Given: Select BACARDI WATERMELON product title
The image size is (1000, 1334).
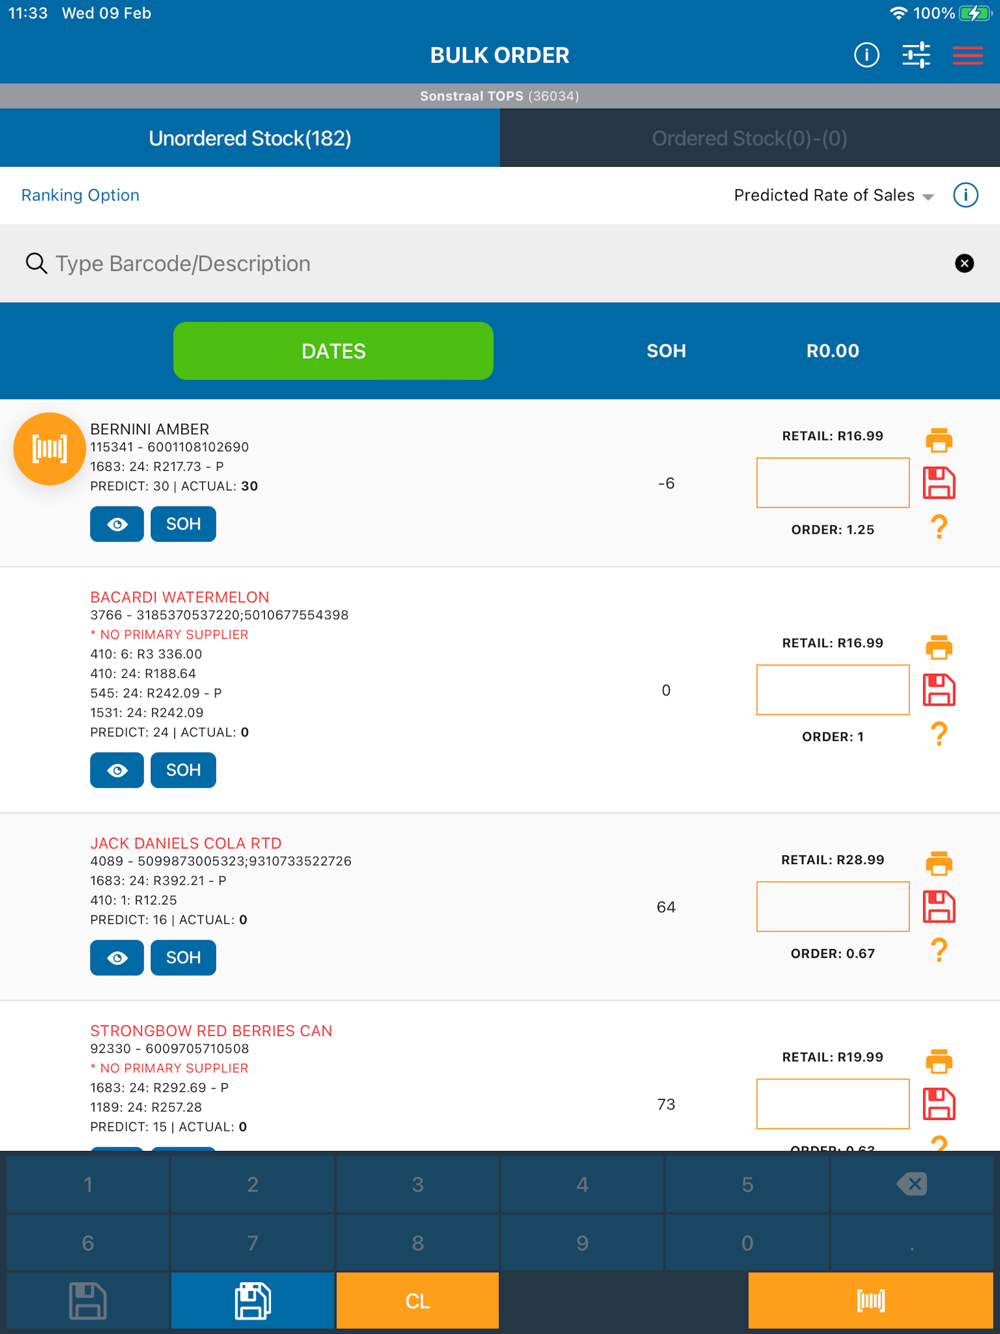Looking at the screenshot, I should pos(180,597).
